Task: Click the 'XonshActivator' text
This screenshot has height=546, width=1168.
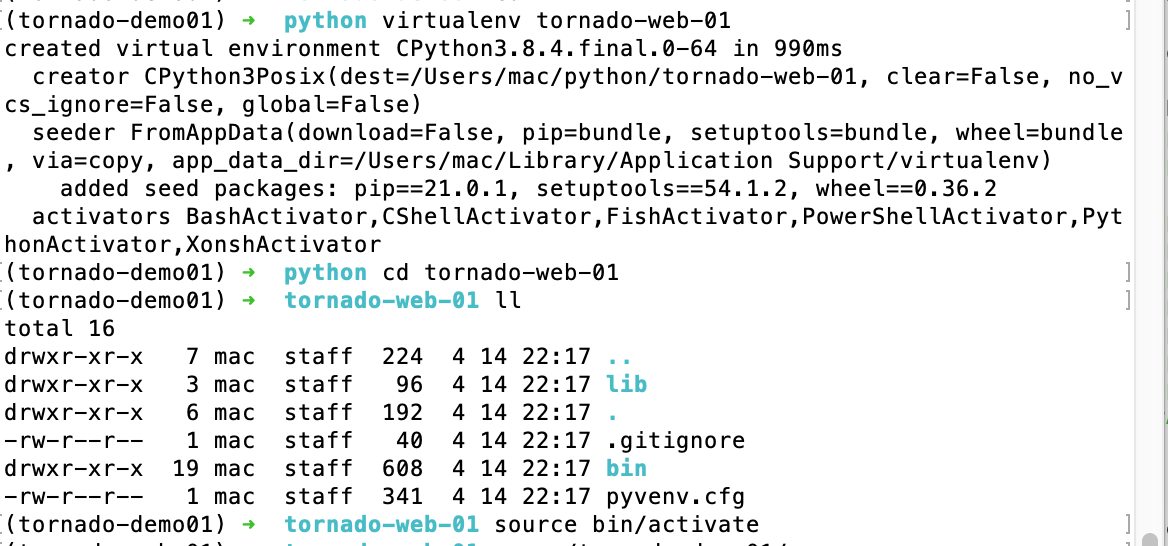Action: coord(284,244)
